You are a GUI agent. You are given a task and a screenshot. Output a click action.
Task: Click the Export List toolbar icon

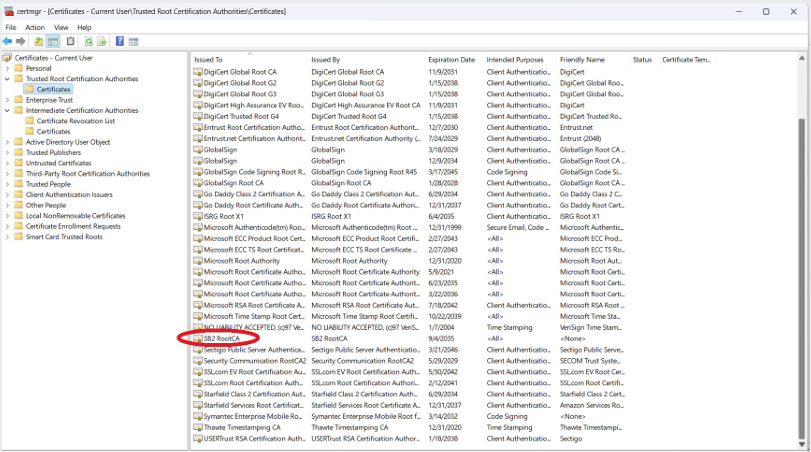102,41
